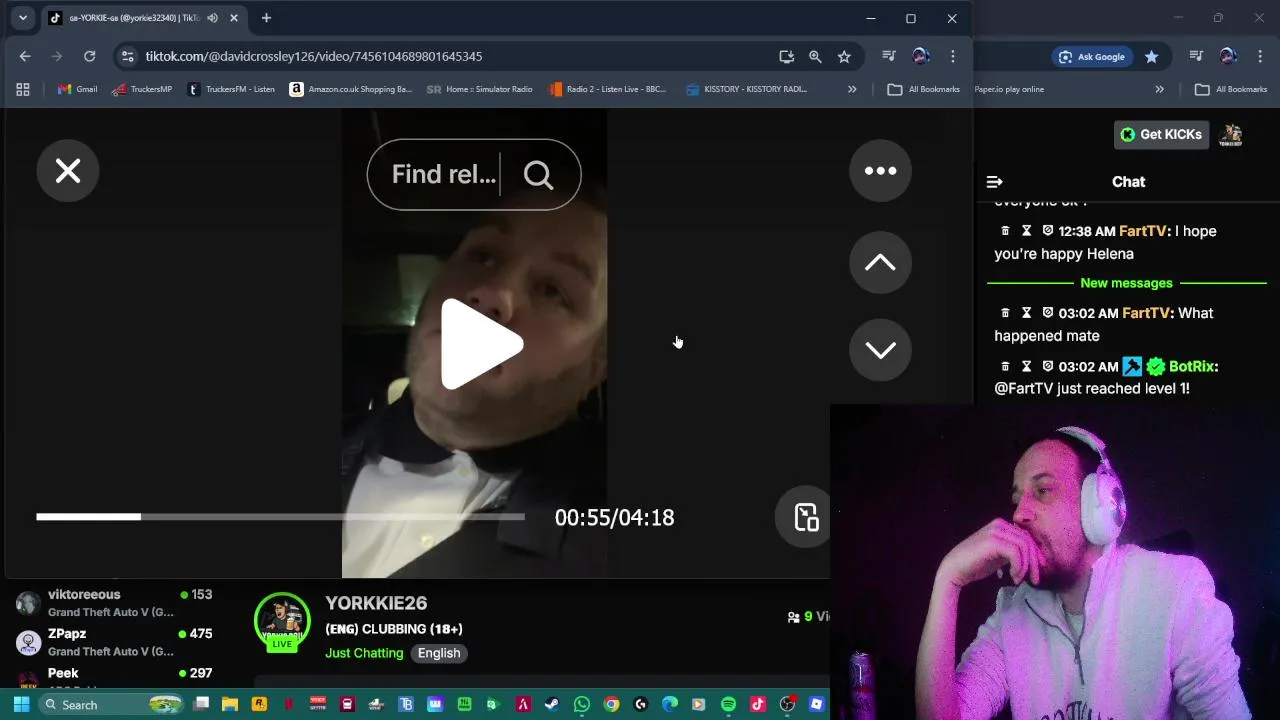
Task: Open the three-dots more options on TikTok video
Action: pyautogui.click(x=880, y=171)
